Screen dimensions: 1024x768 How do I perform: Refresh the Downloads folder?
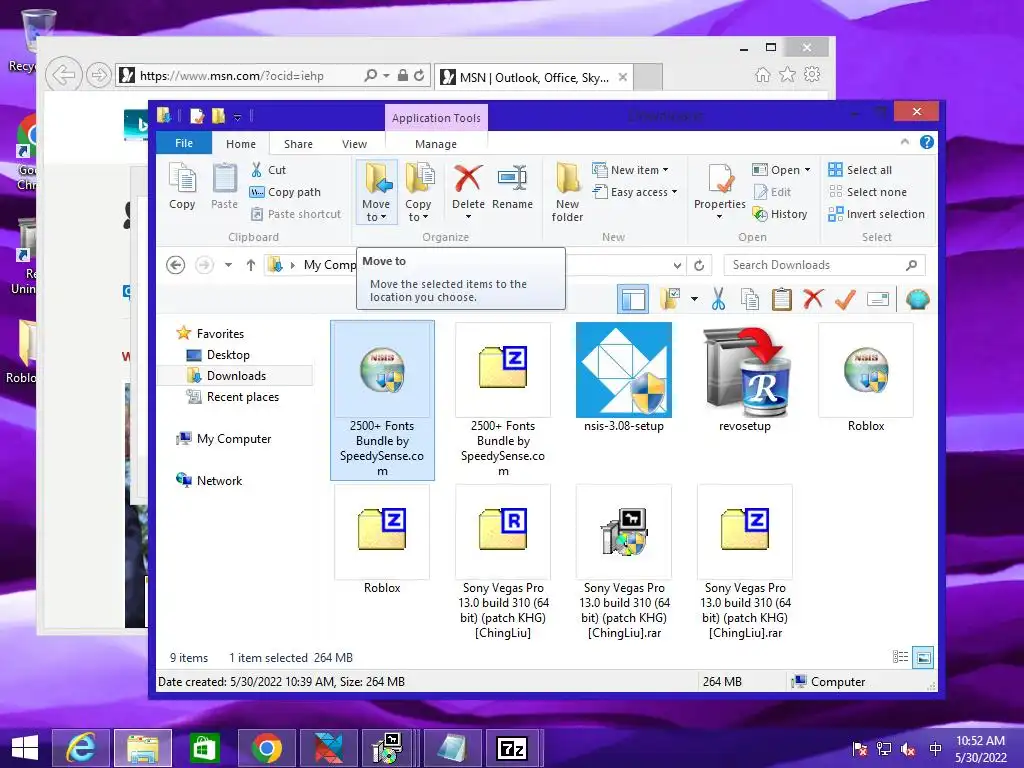pyautogui.click(x=699, y=265)
